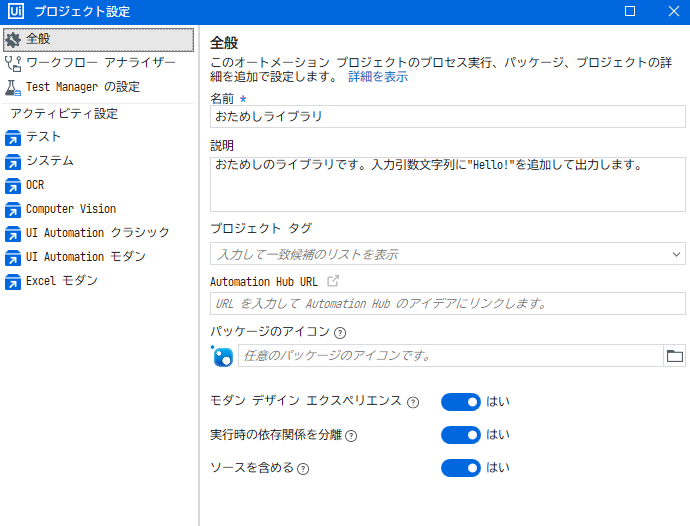Image resolution: width=690 pixels, height=526 pixels.
Task: Open Test Manager の設定 page
Action: [99, 88]
